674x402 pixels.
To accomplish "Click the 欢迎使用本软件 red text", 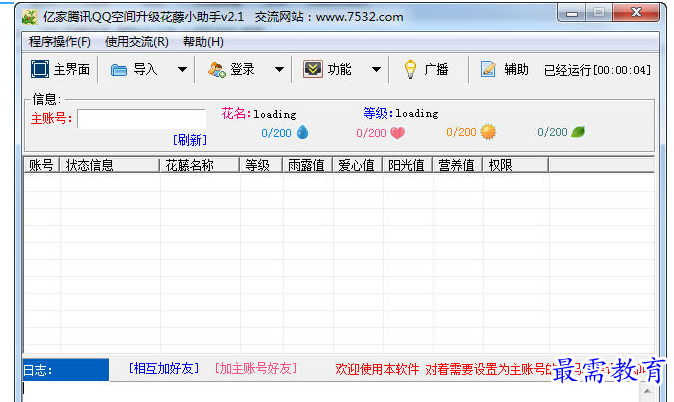I will 377,369.
